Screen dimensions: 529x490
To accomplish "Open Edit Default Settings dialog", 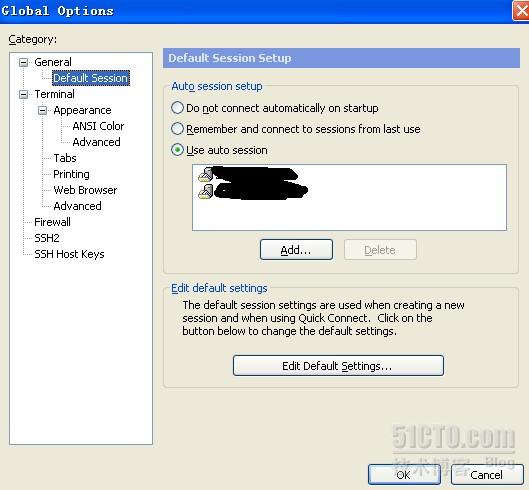I will tap(338, 365).
